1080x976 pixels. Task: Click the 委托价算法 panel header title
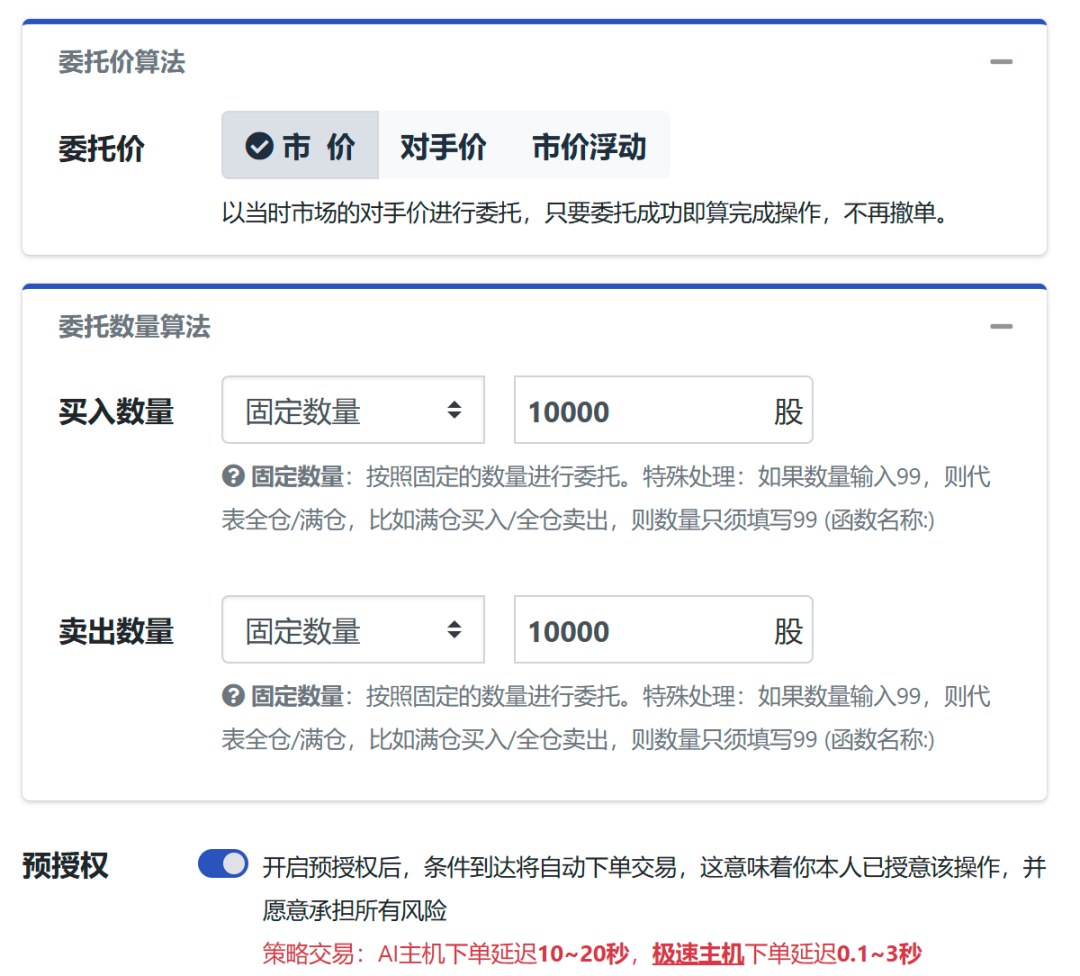pos(122,62)
